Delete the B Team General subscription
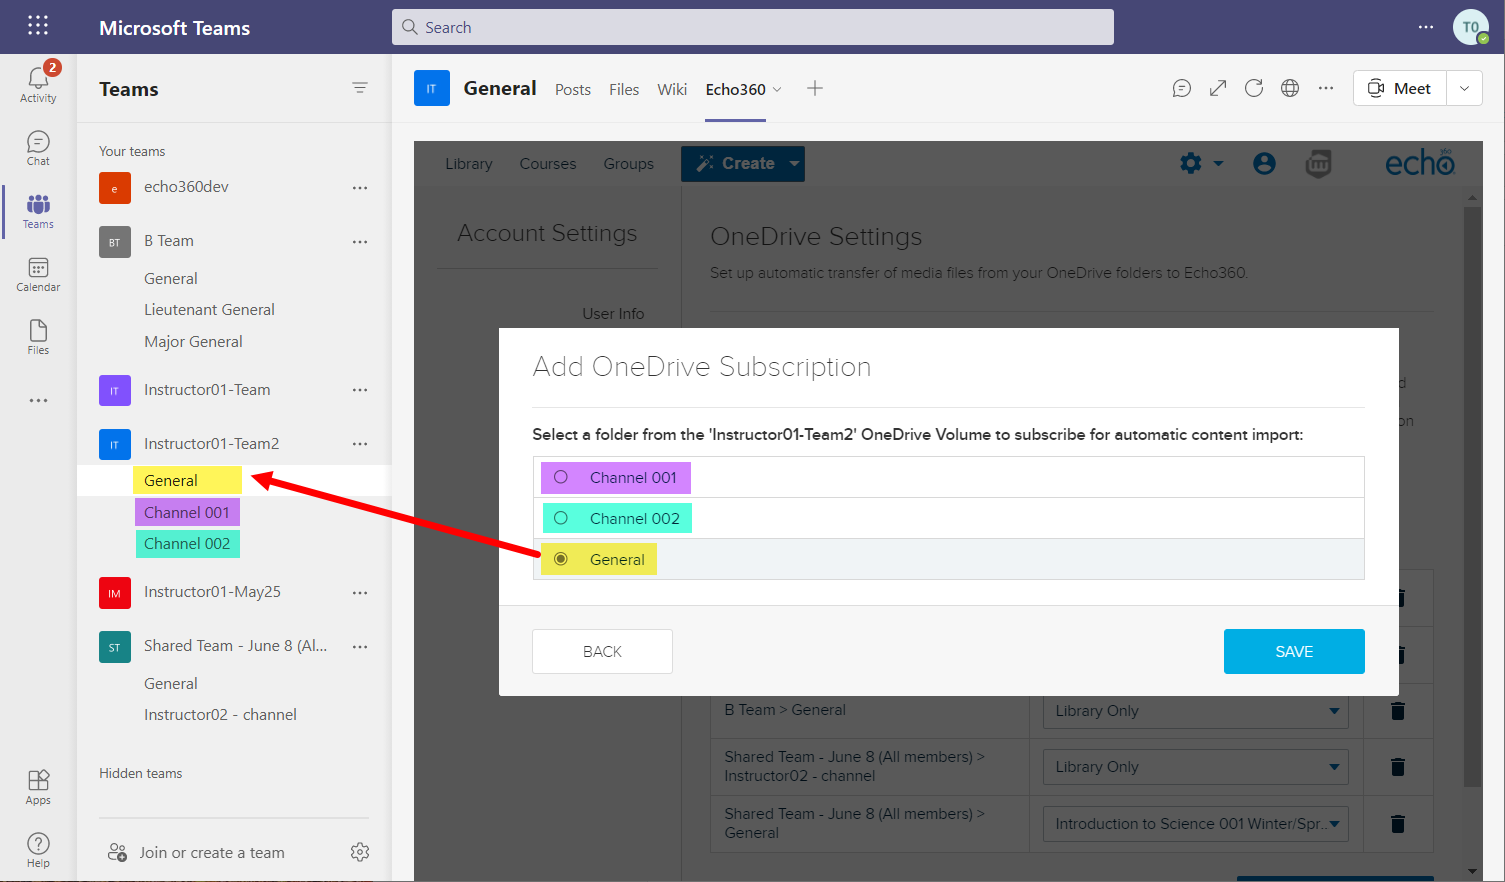Screen dimensions: 1505x882 pyautogui.click(x=1398, y=711)
